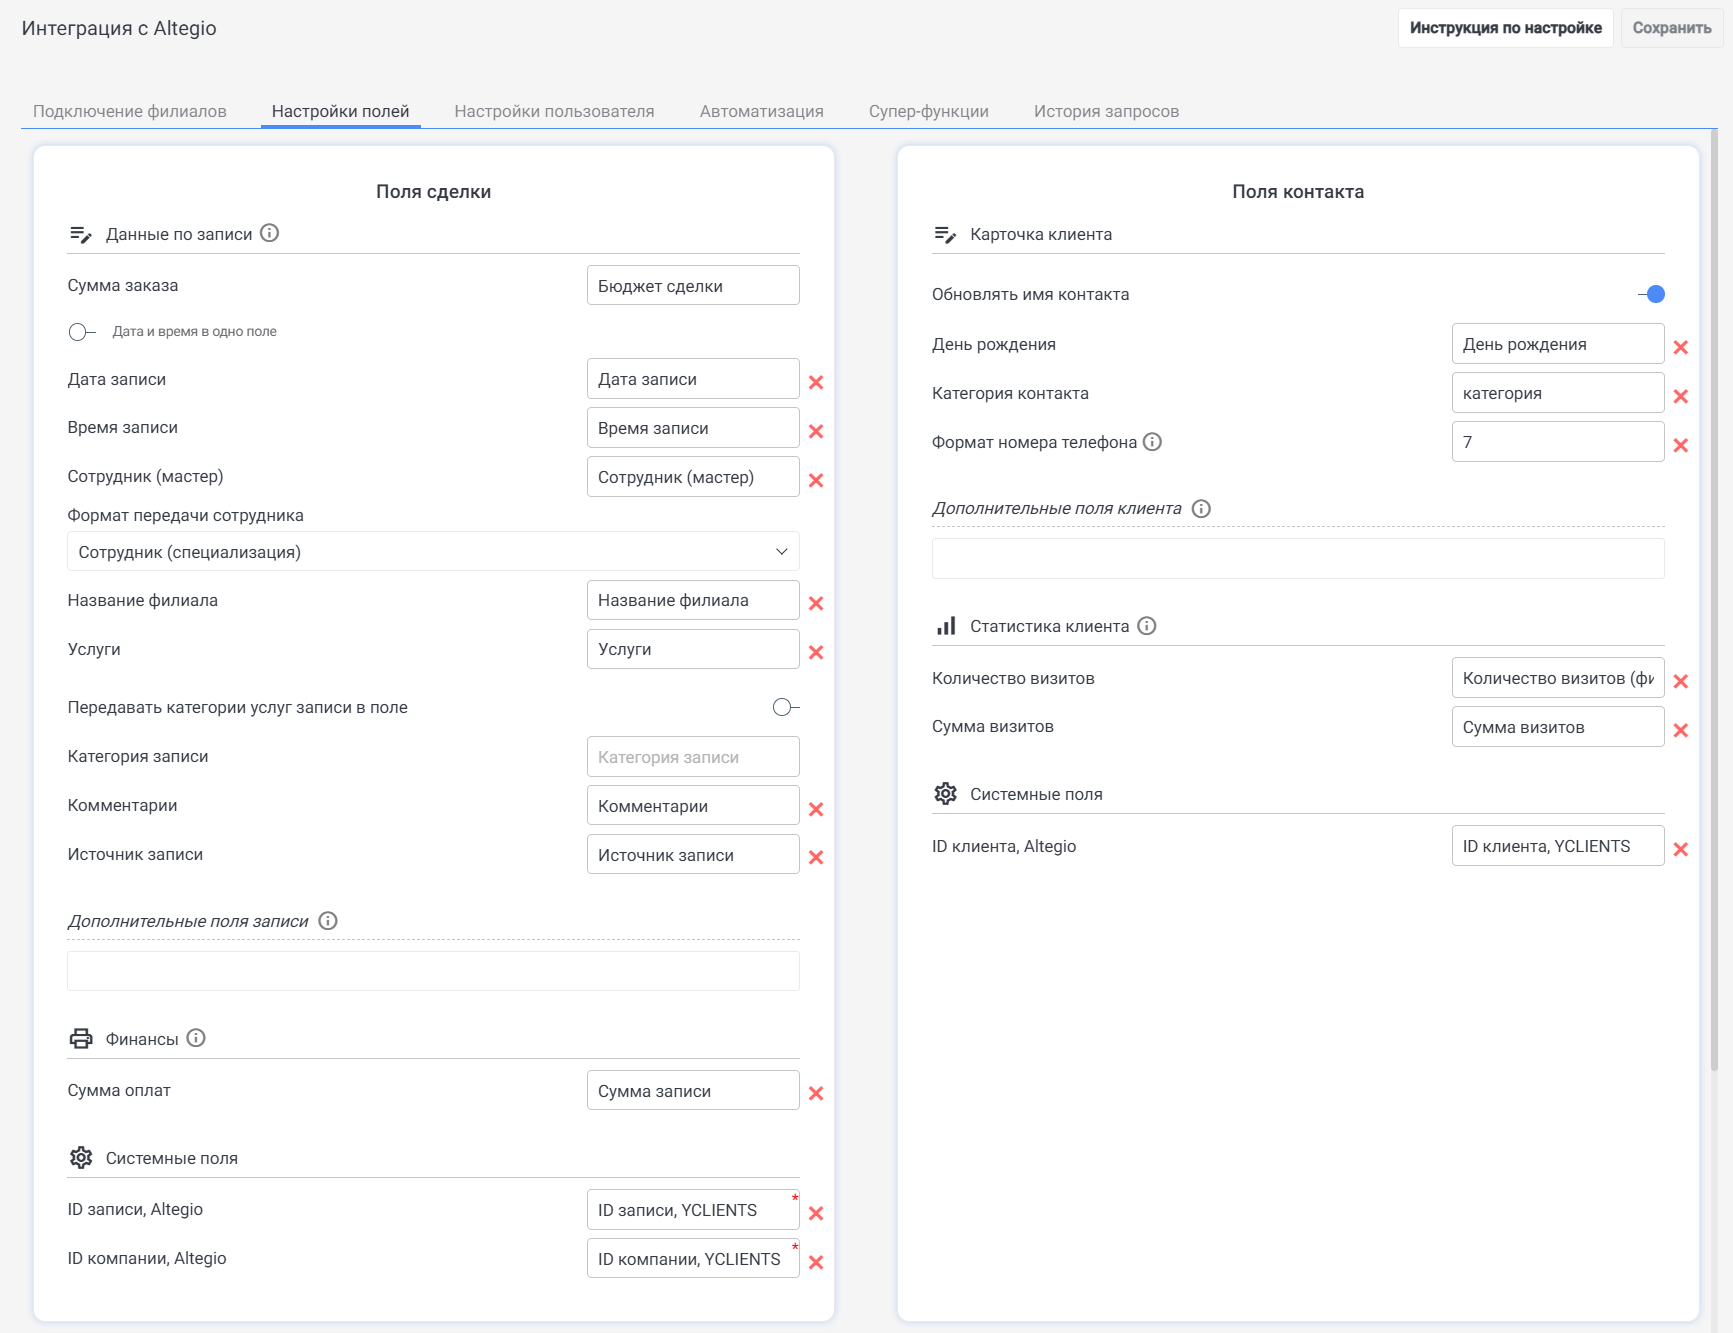
Task: Click the Сохранить button
Action: click(1672, 28)
